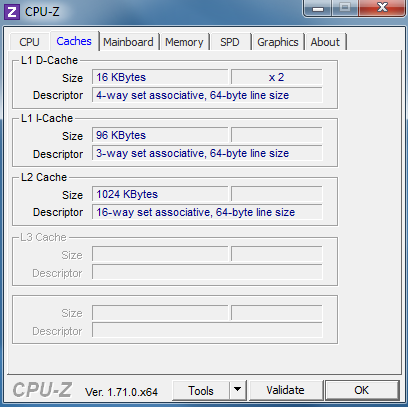Click the empty L3 Cache descriptor field
The height and width of the screenshot is (407, 408).
207,272
